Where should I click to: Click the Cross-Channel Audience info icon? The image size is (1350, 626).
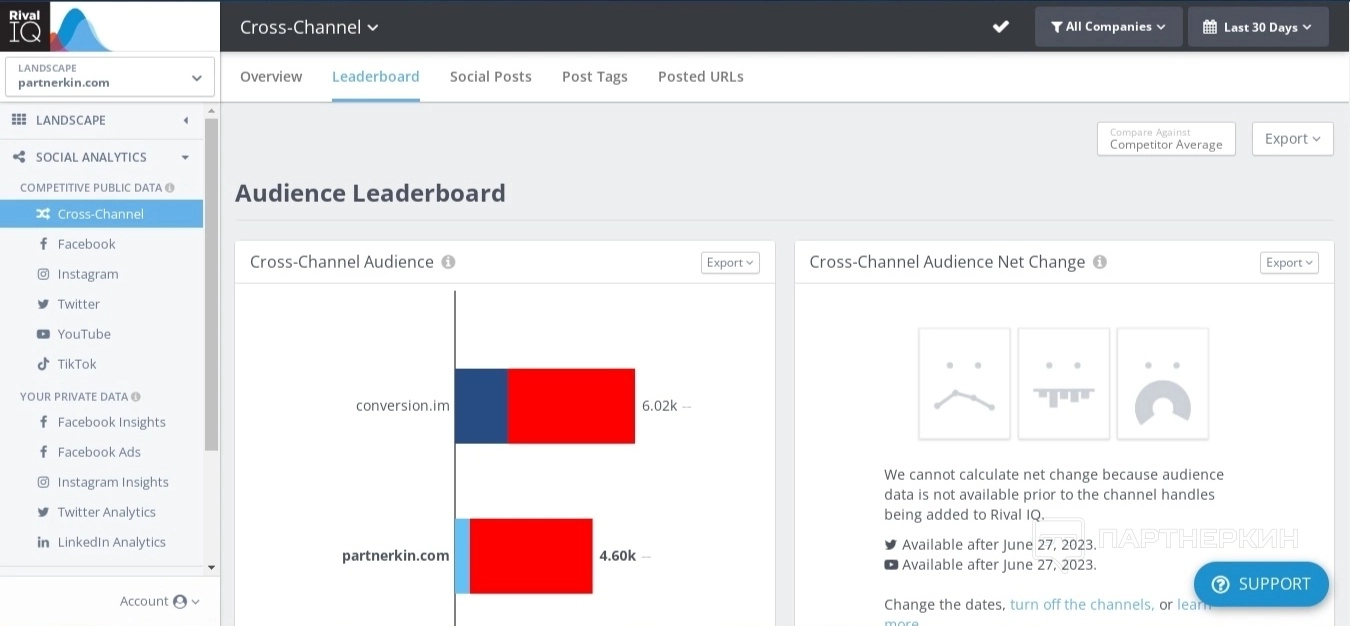(448, 262)
